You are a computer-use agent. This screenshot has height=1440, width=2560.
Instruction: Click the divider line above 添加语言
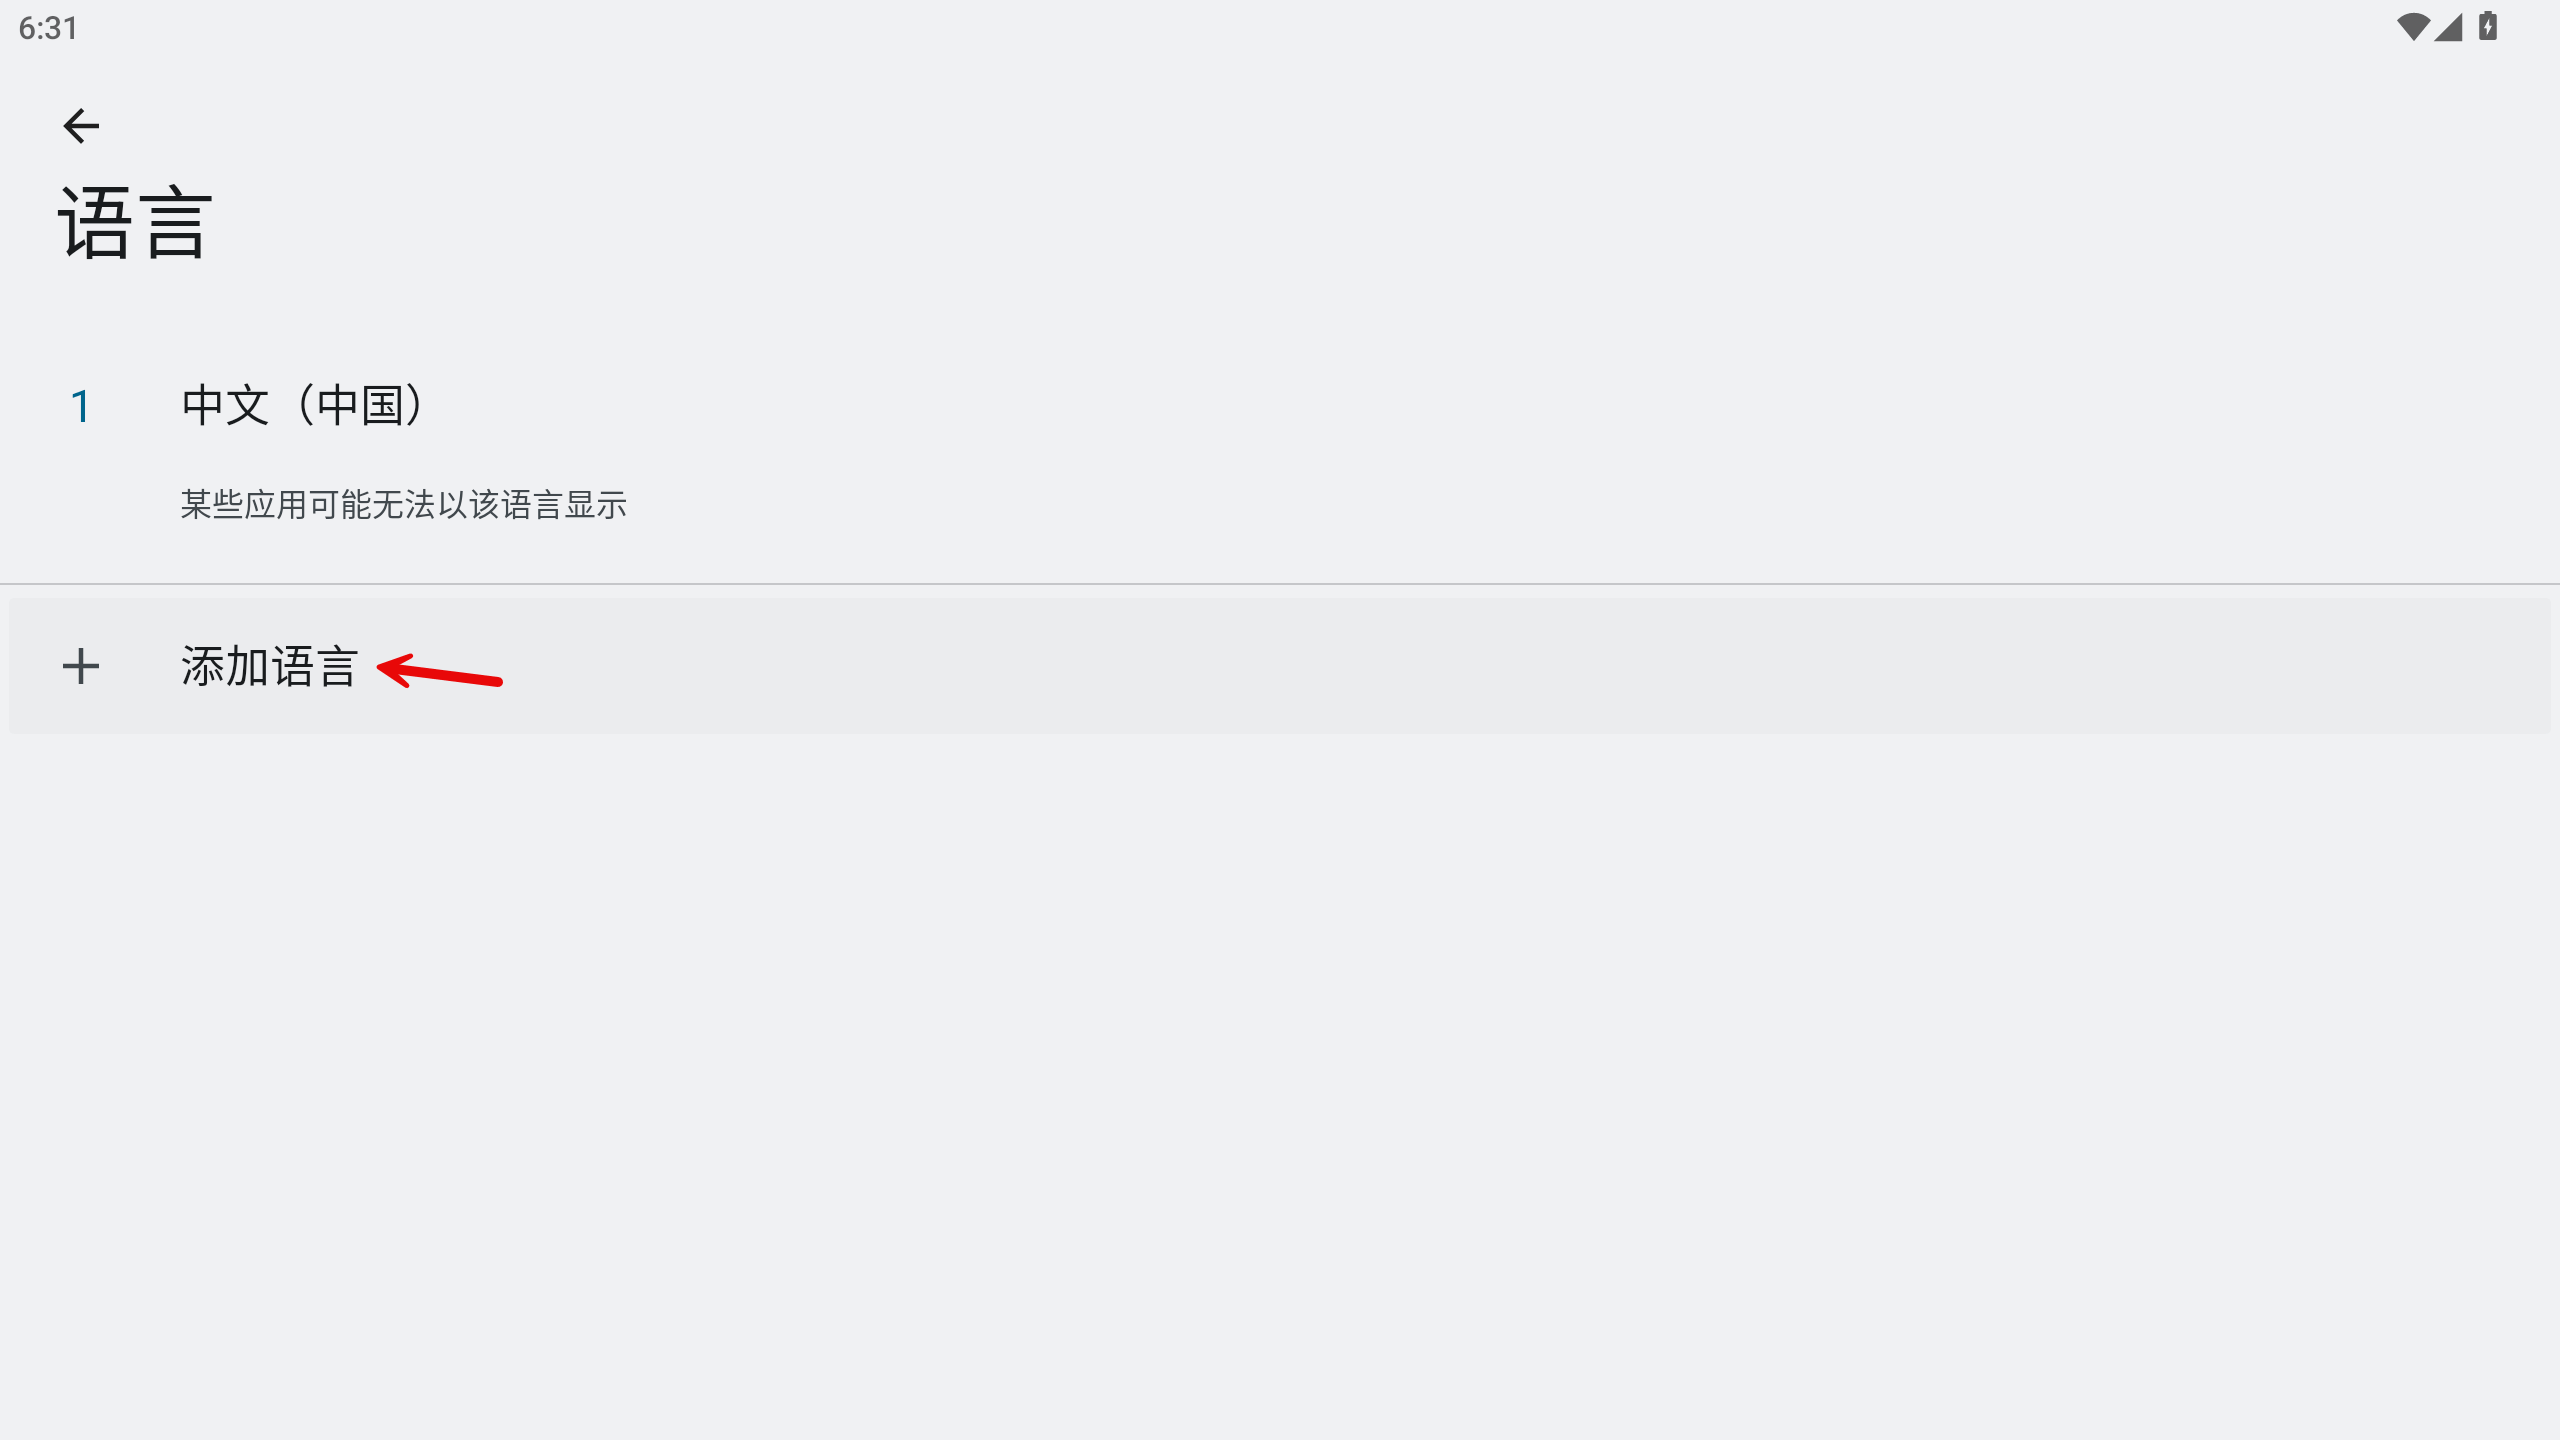click(1280, 583)
